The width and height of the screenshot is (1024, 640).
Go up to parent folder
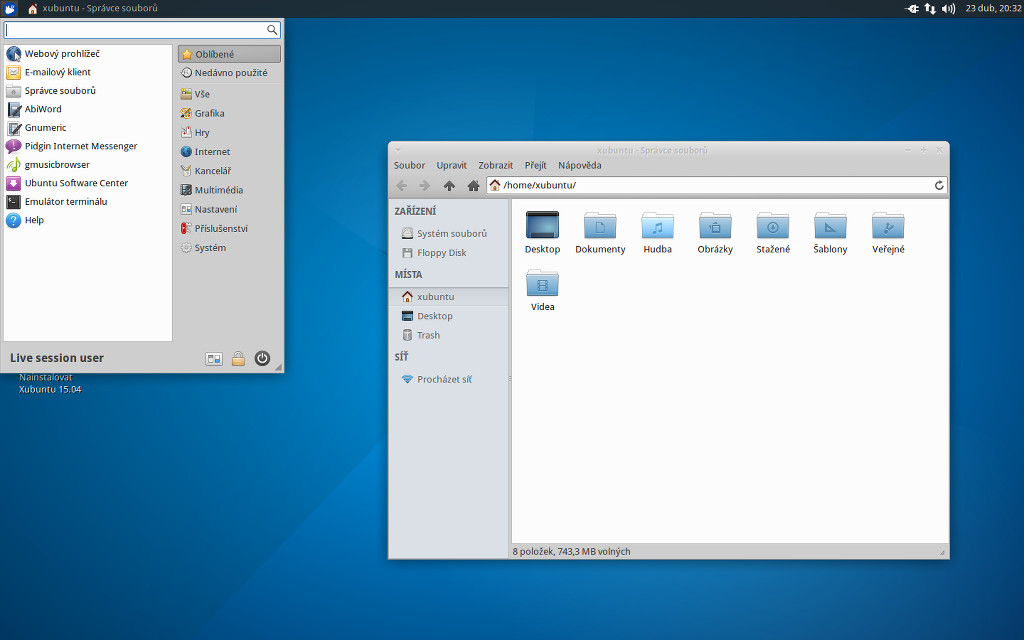coord(449,186)
